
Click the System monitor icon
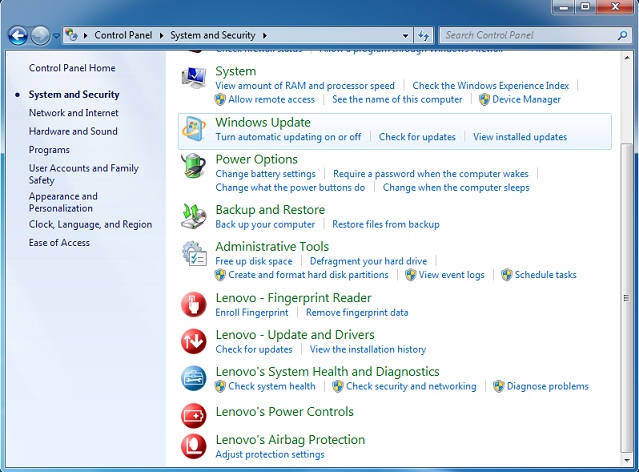(194, 77)
